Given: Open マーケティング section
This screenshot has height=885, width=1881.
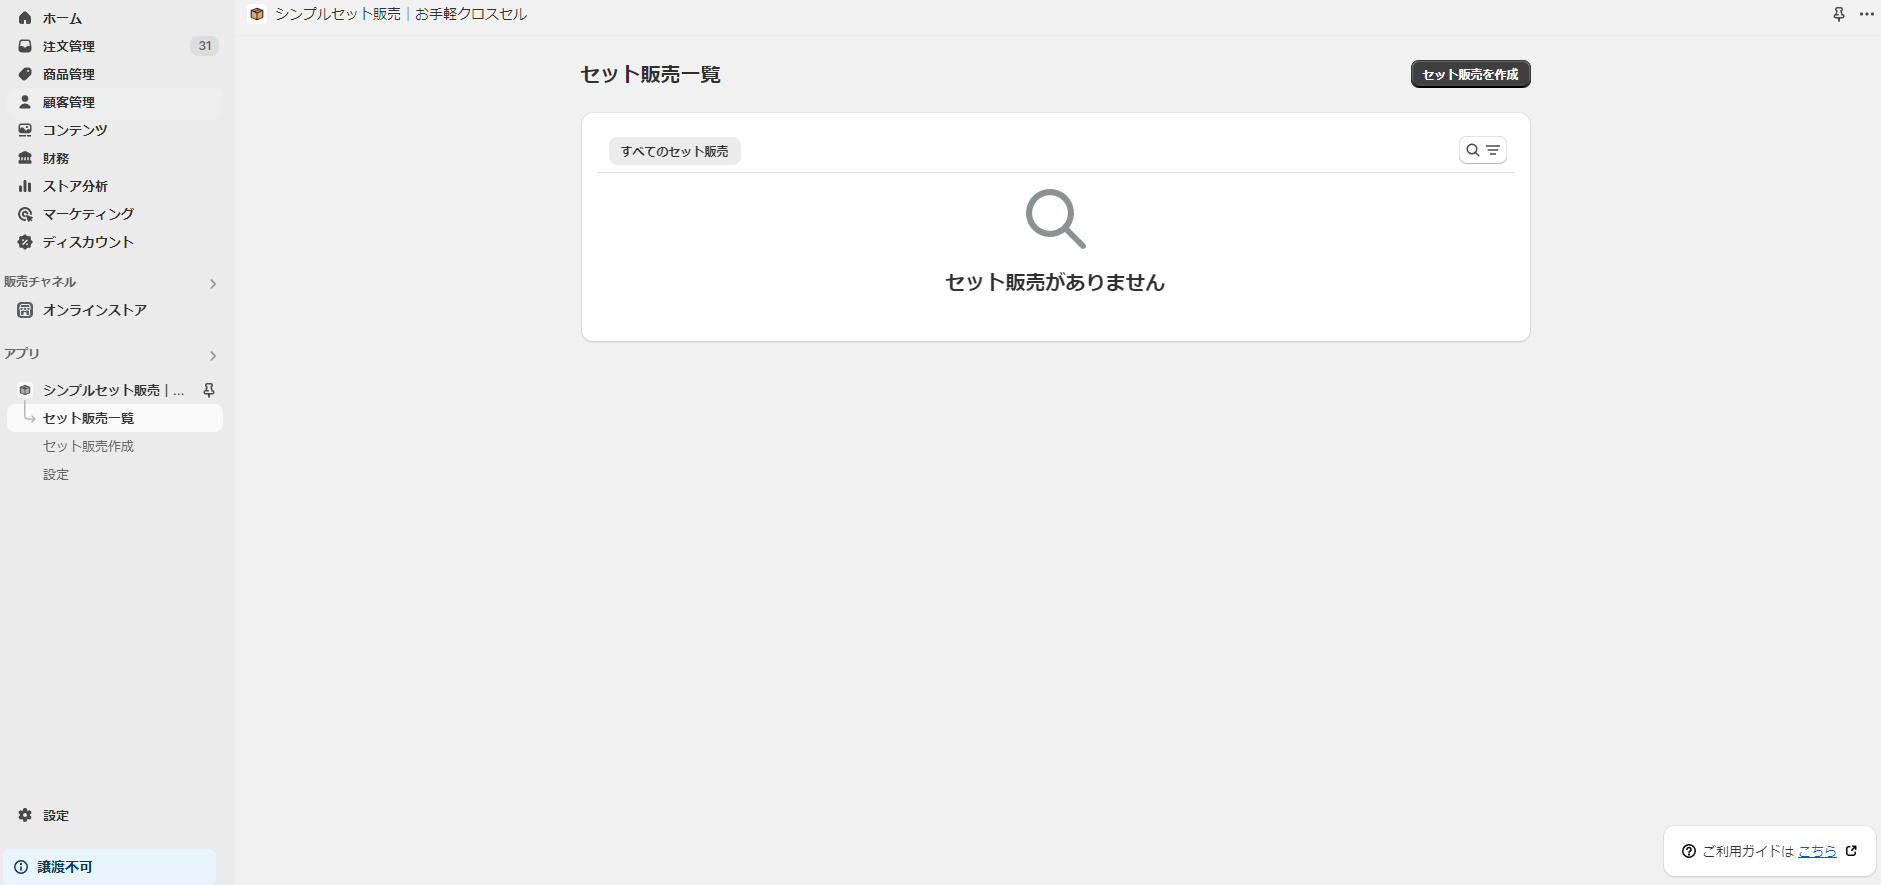Looking at the screenshot, I should [x=114, y=214].
